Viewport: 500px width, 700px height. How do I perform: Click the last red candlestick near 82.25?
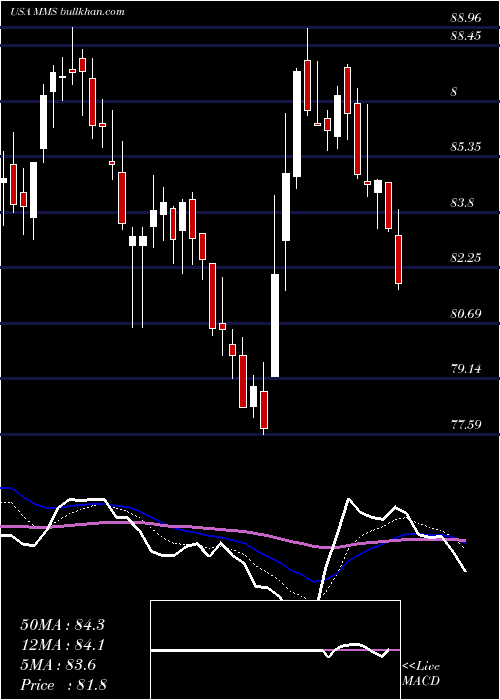click(x=398, y=259)
